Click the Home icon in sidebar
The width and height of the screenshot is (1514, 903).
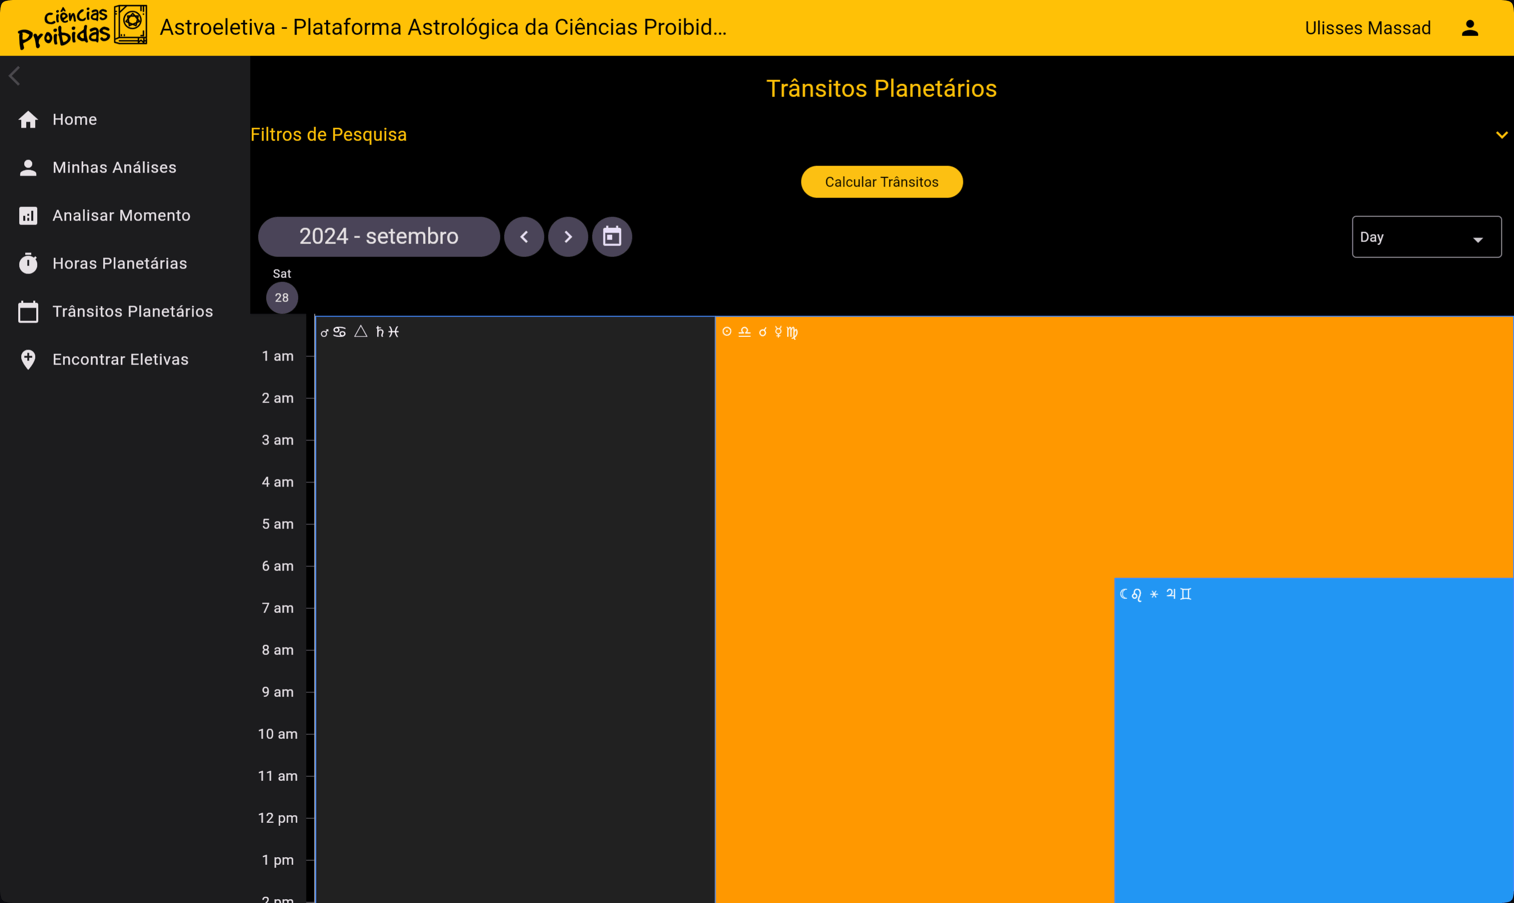click(28, 119)
